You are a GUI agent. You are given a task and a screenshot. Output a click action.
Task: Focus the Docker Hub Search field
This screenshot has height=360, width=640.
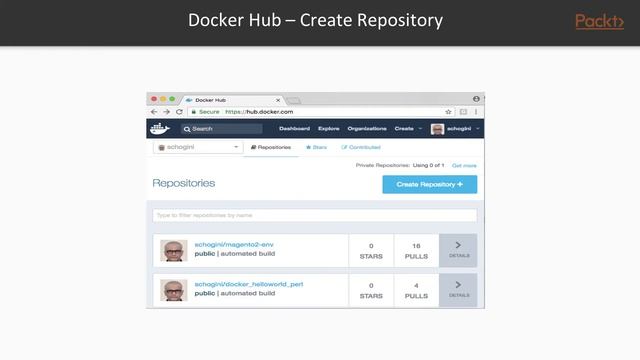coord(222,129)
